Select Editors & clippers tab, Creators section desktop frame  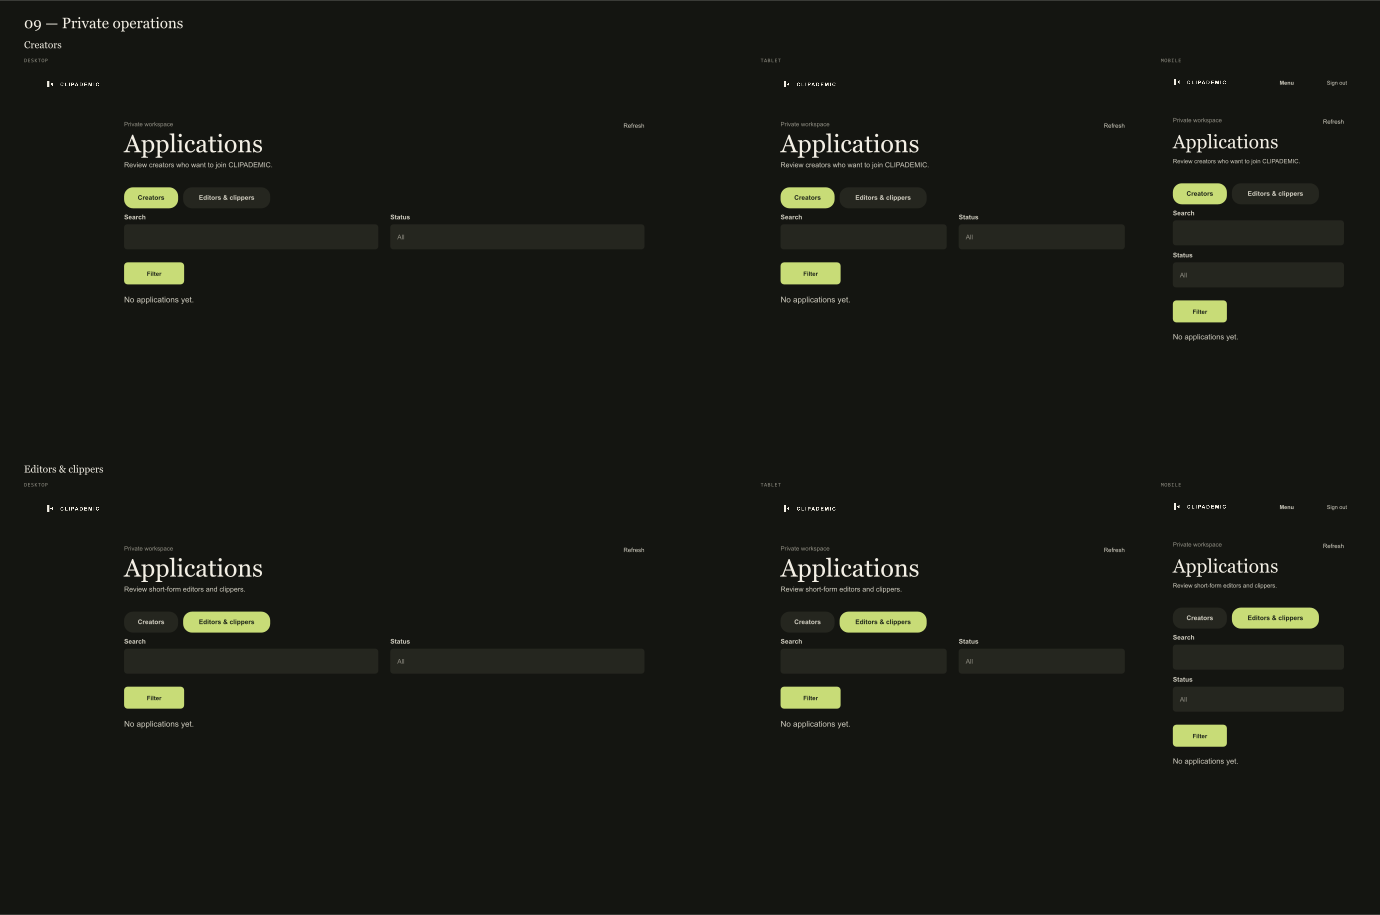coord(226,197)
